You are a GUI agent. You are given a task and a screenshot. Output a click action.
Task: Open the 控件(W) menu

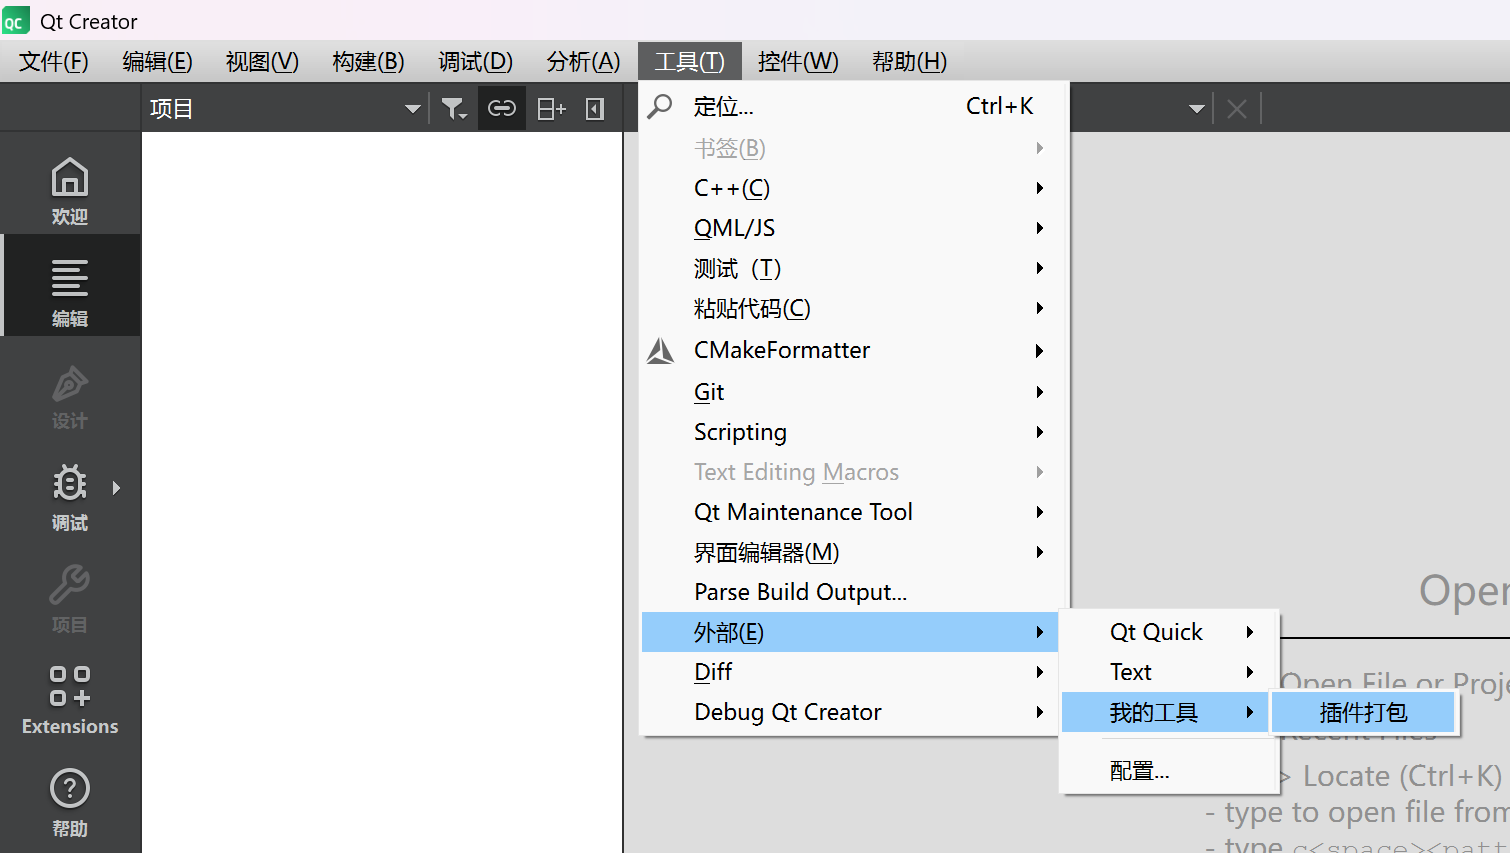[x=798, y=61]
